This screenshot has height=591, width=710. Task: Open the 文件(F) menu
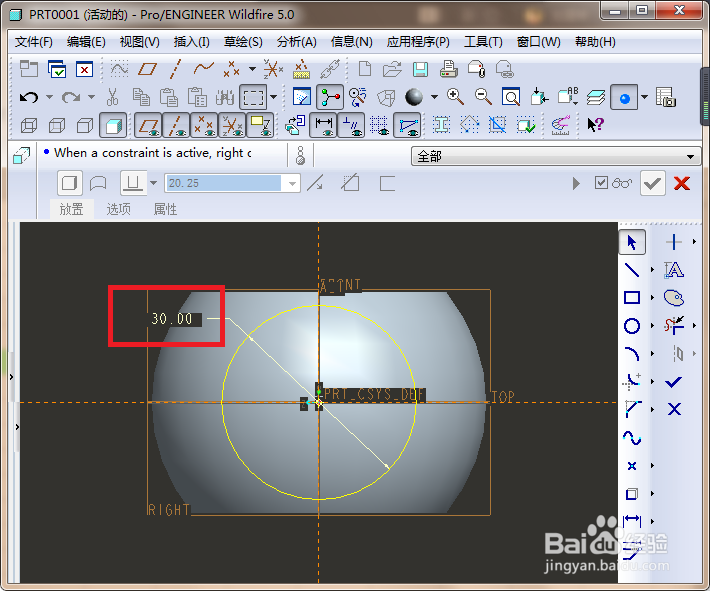(x=34, y=42)
